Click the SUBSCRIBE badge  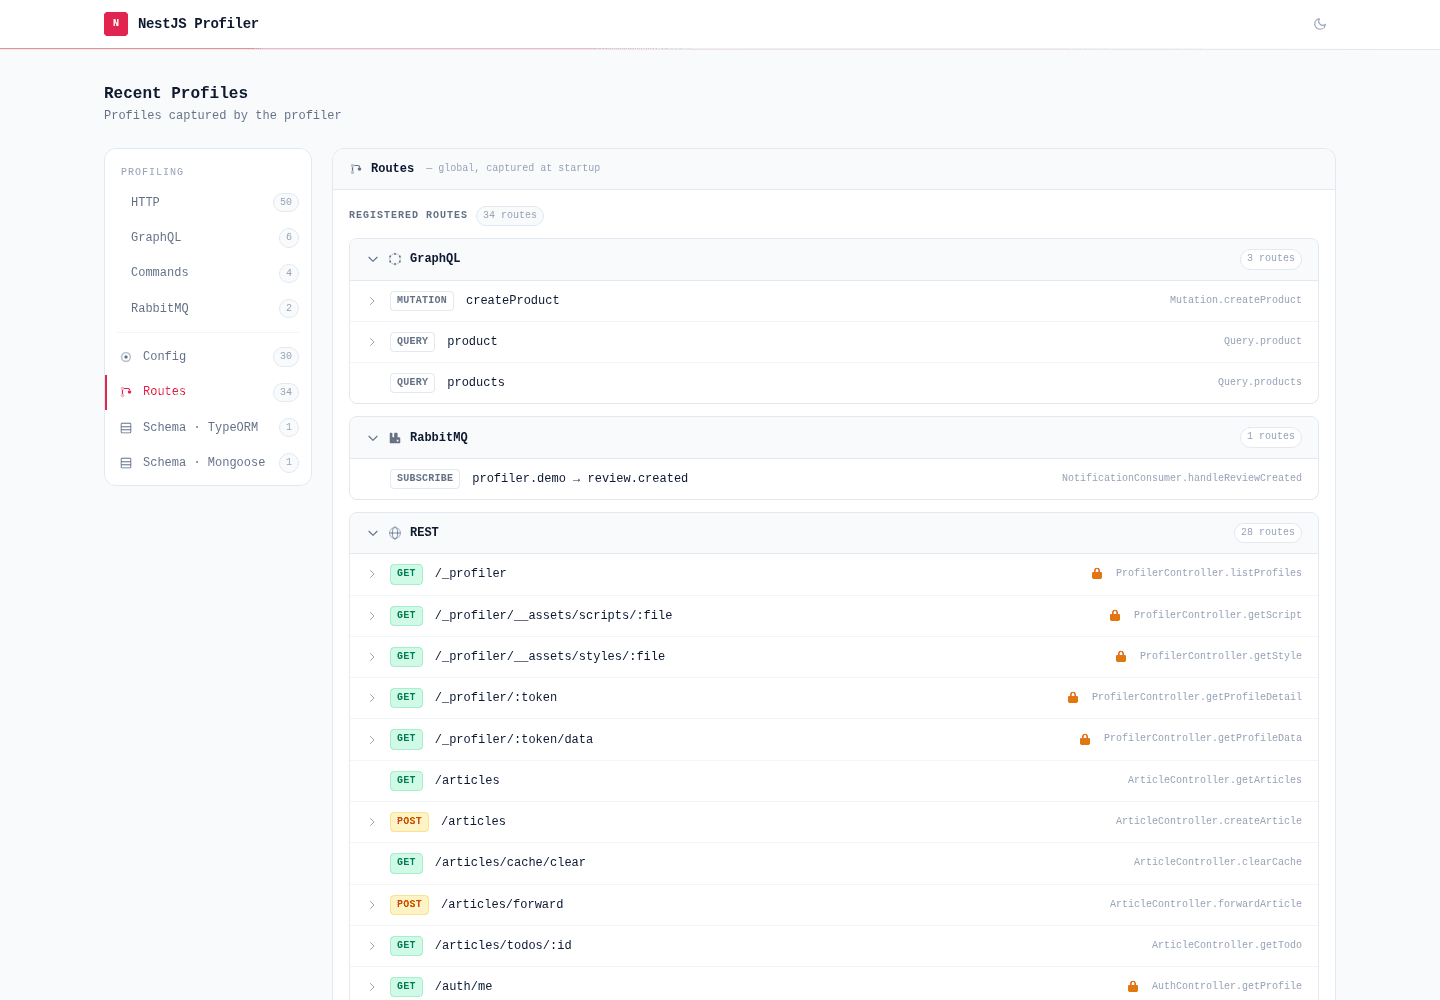point(425,479)
